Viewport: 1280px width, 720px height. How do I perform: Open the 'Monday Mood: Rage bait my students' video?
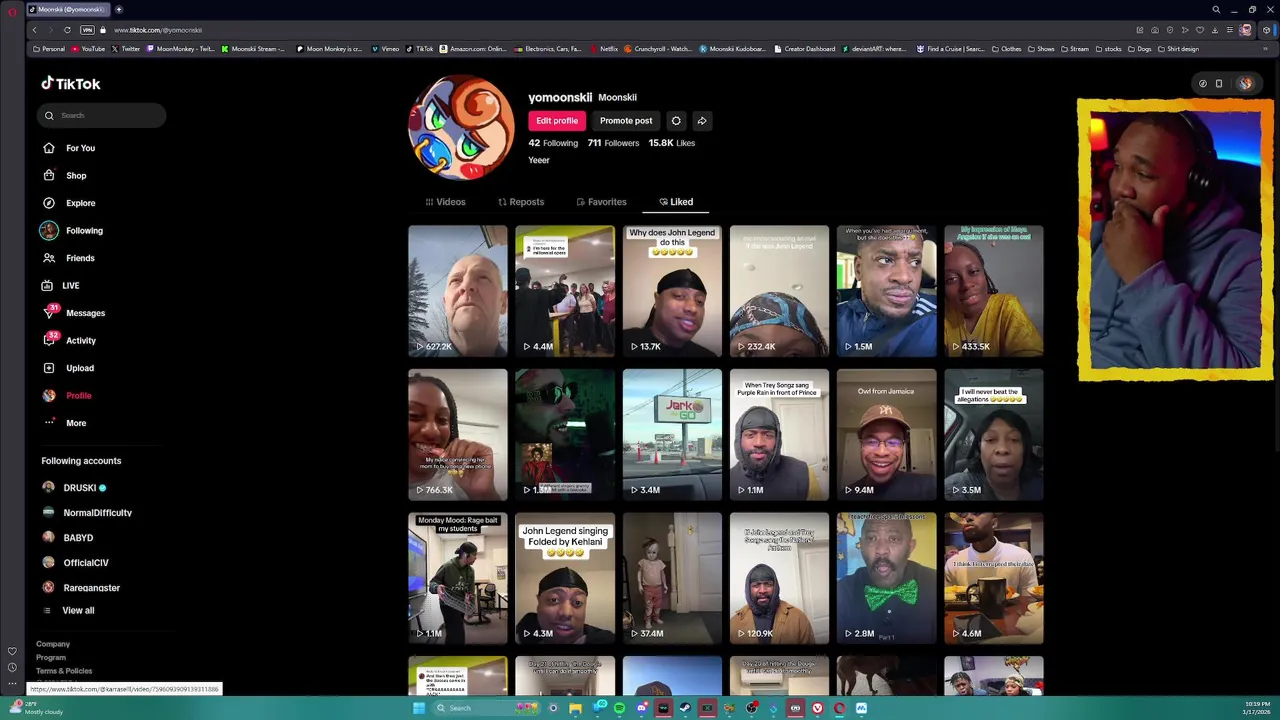coord(458,578)
